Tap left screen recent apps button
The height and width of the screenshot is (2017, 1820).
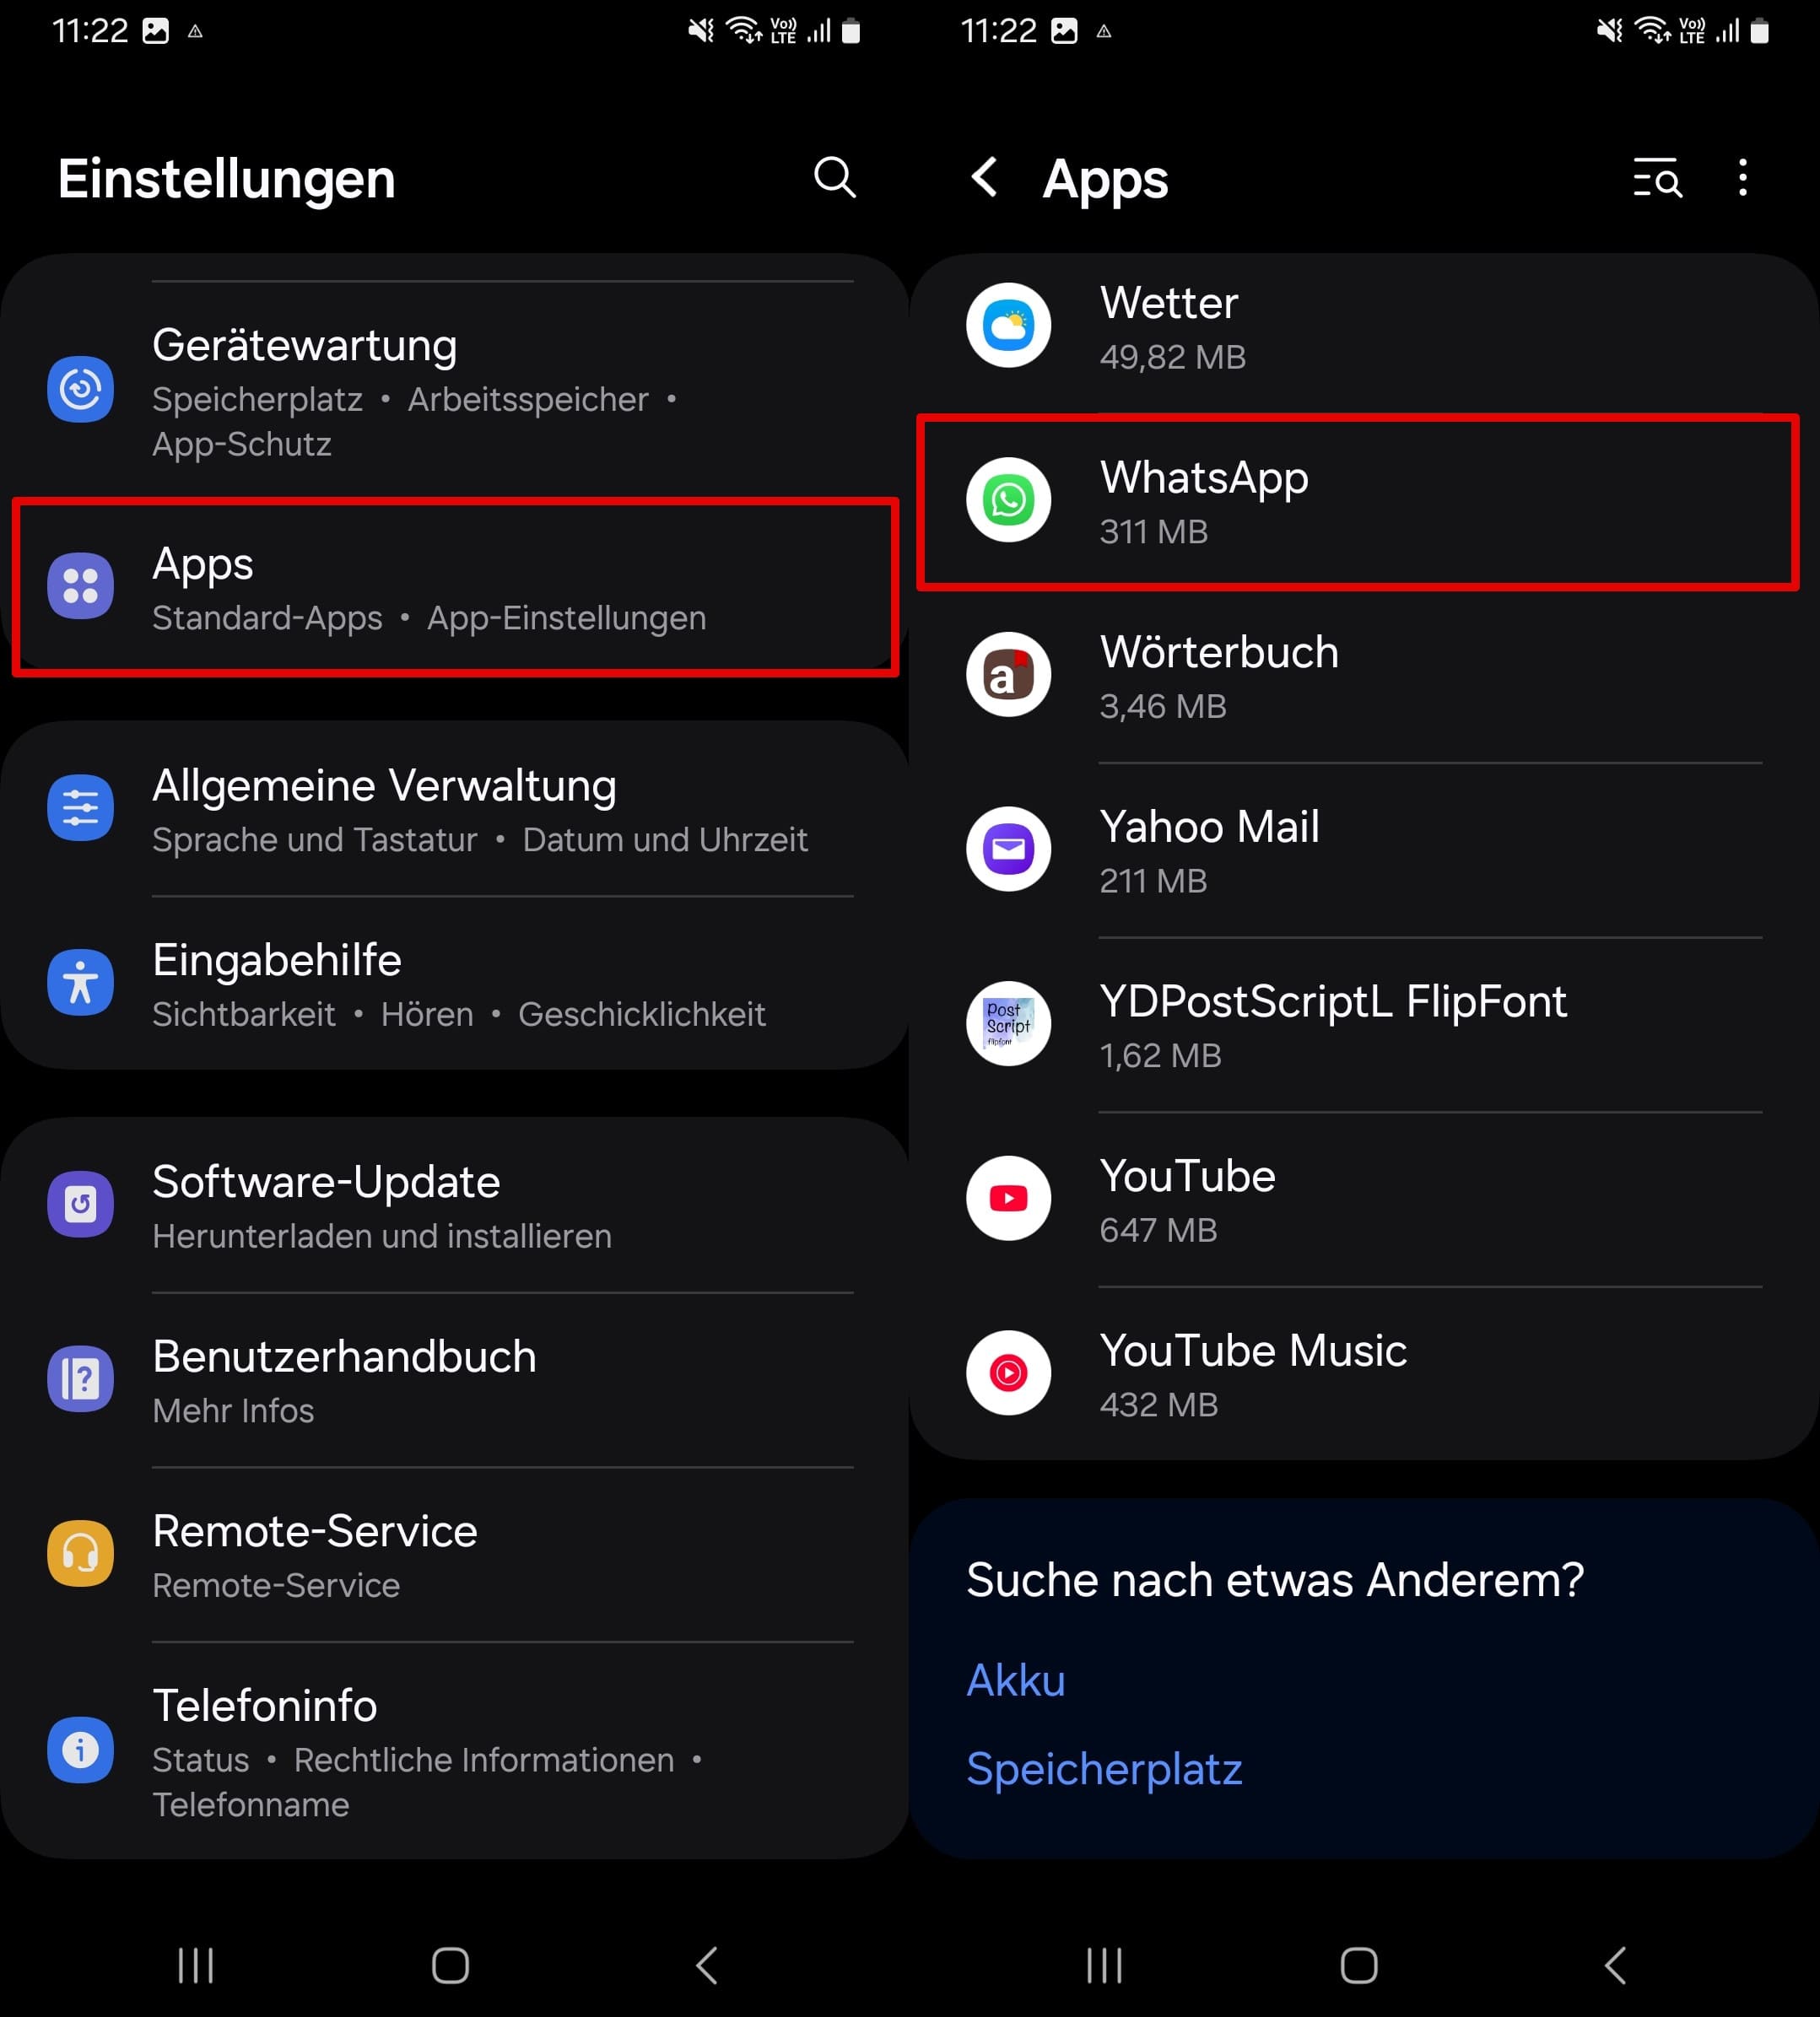pyautogui.click(x=196, y=1965)
